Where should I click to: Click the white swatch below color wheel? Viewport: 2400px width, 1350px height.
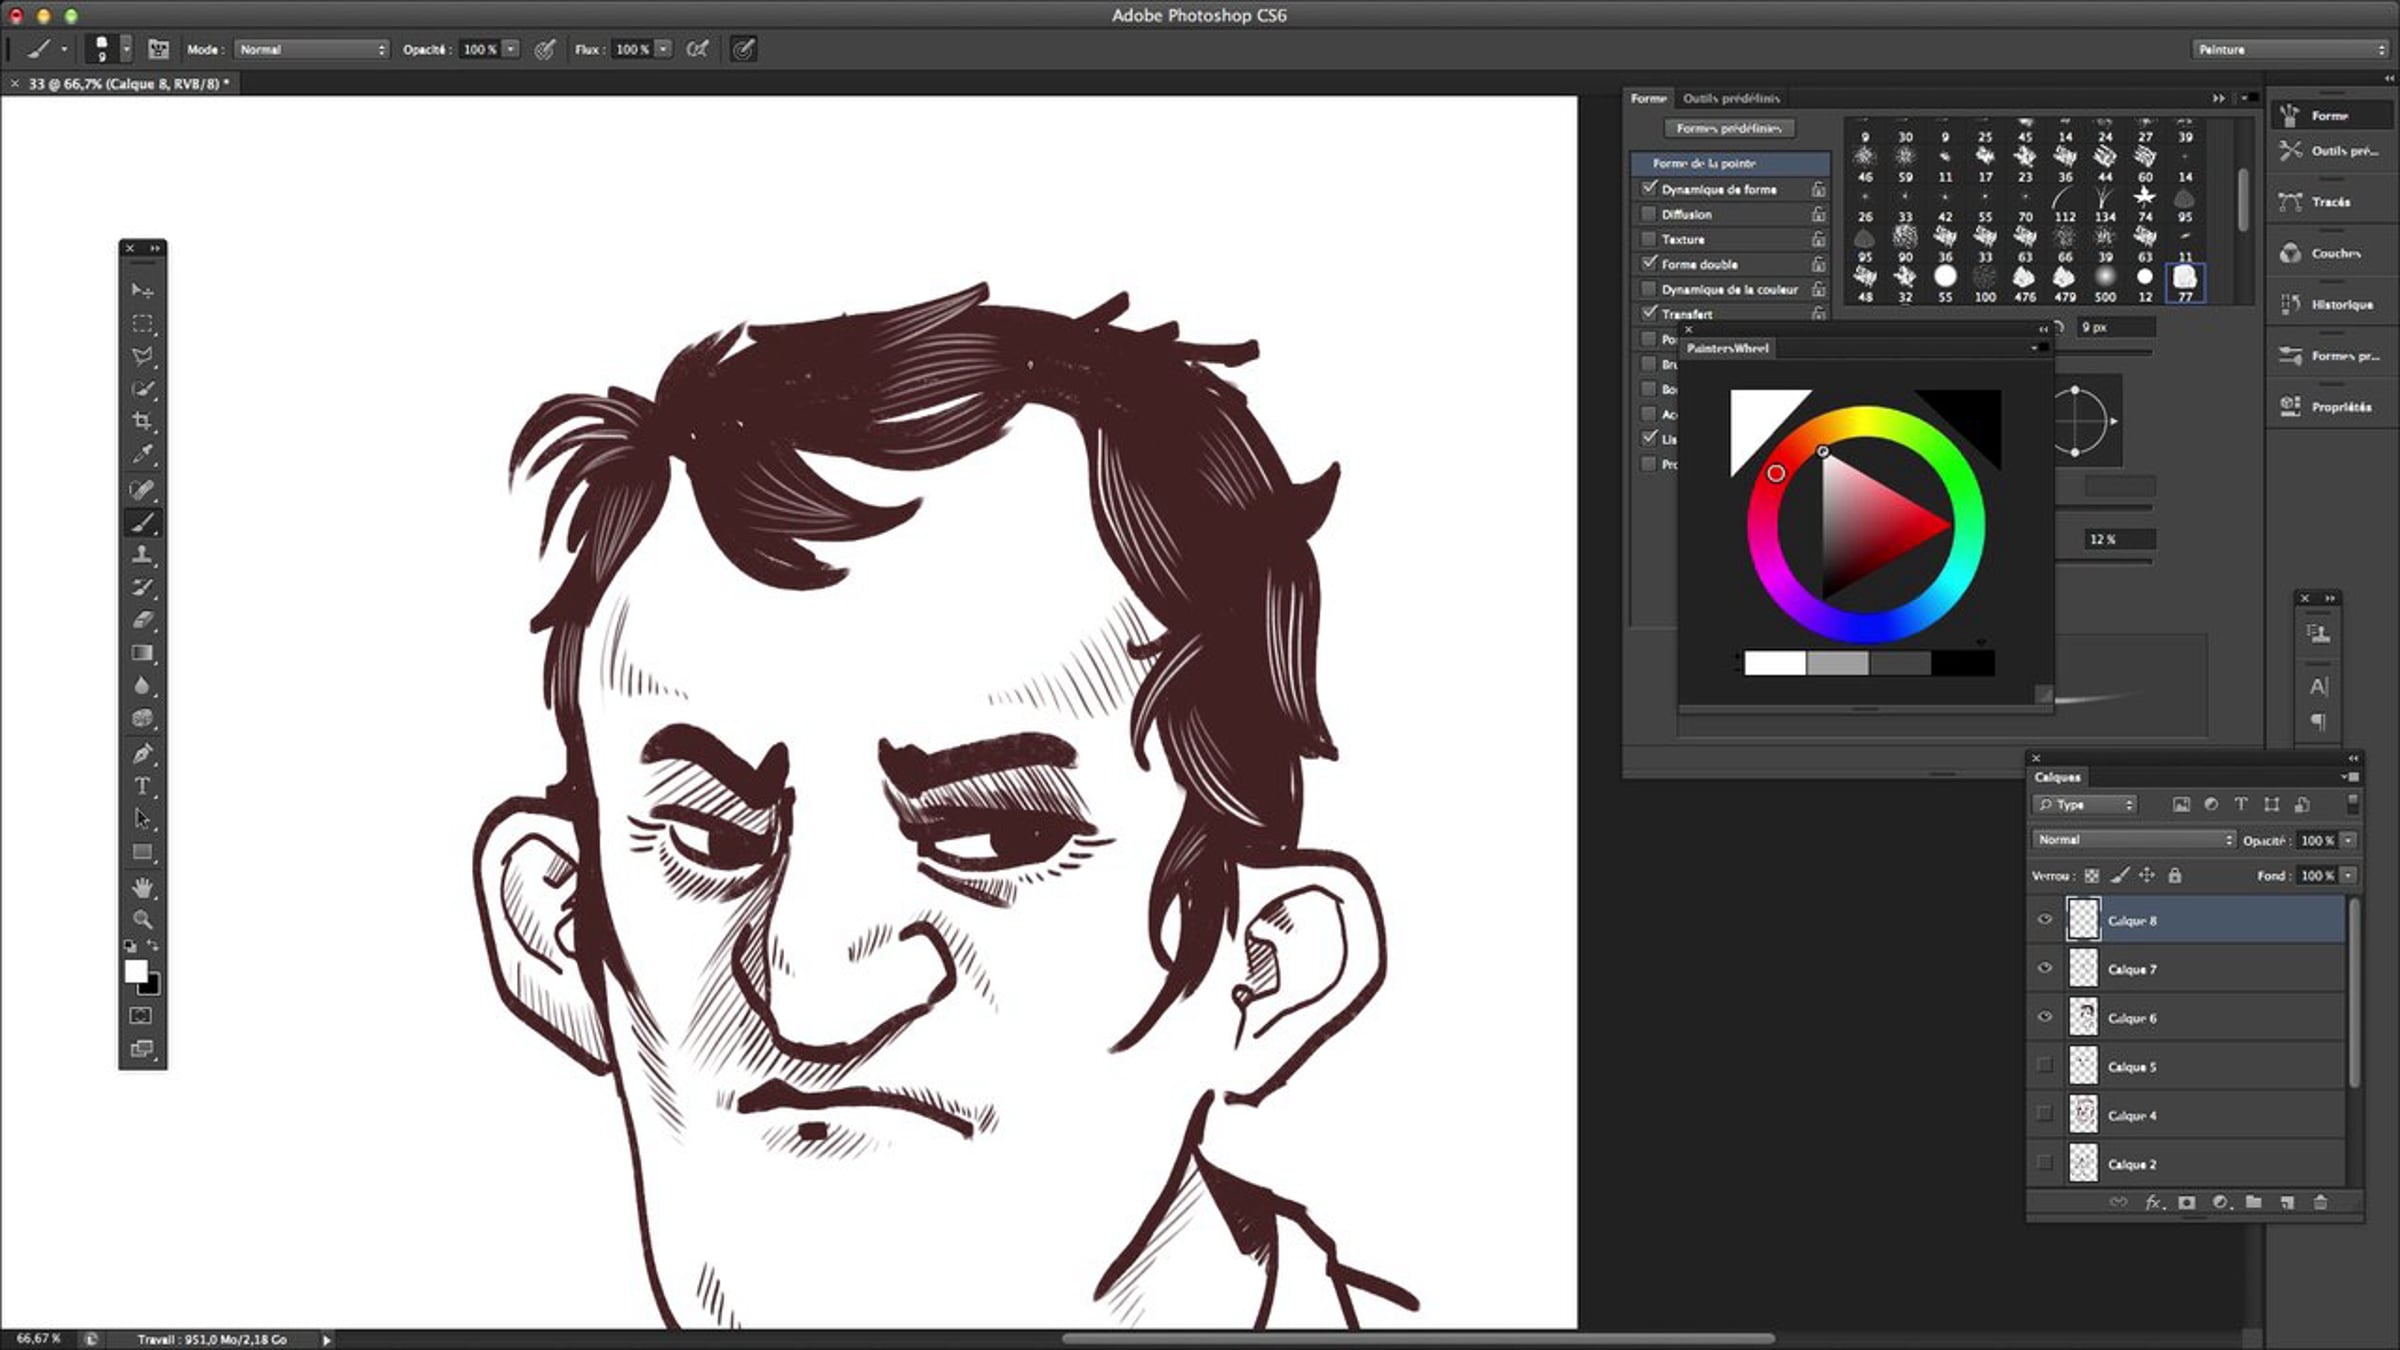tap(1774, 663)
